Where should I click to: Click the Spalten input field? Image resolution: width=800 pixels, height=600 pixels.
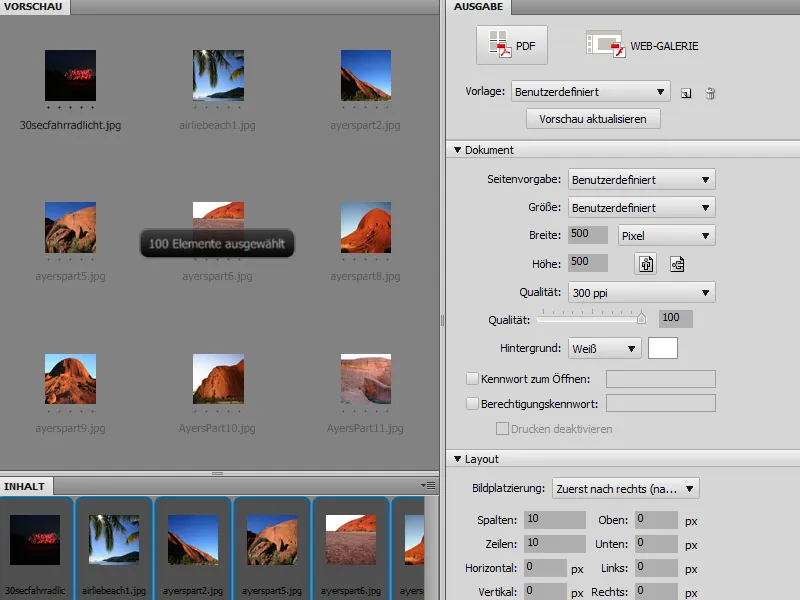tap(555, 519)
